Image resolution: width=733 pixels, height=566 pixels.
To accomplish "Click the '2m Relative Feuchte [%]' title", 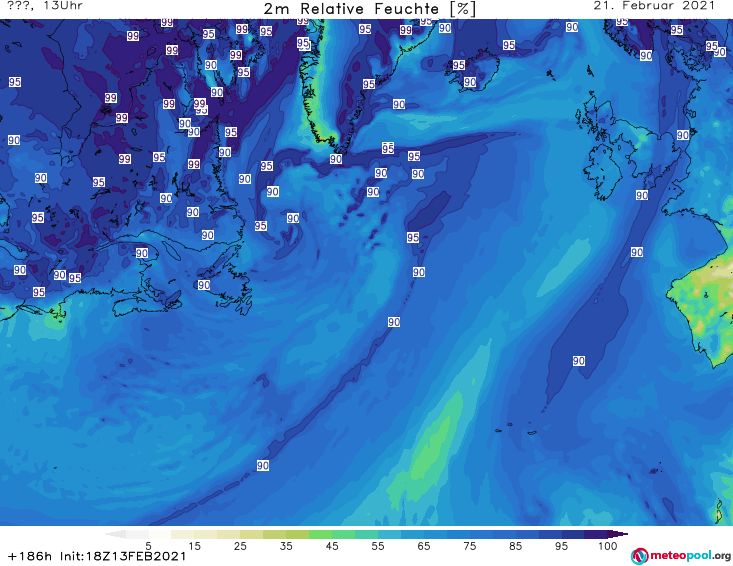I will point(370,9).
